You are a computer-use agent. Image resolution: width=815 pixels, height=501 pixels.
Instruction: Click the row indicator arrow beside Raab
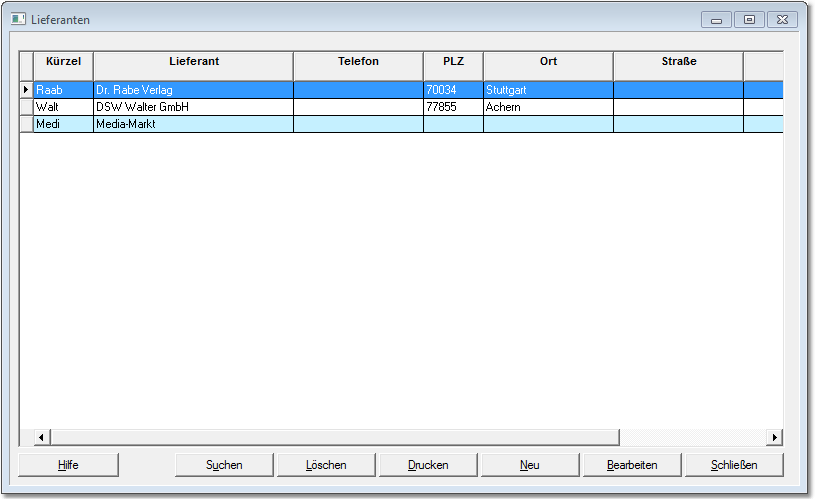coord(26,90)
